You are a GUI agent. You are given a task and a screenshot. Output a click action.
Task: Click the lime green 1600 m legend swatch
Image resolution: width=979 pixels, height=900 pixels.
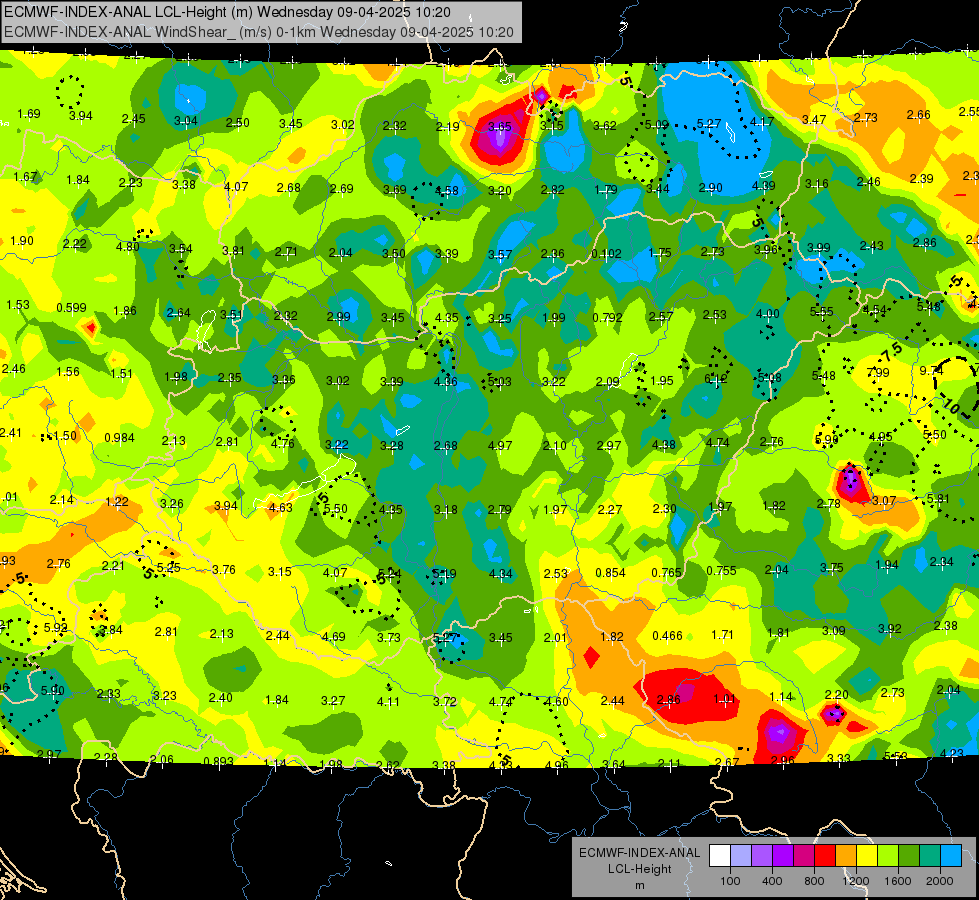[x=888, y=856]
